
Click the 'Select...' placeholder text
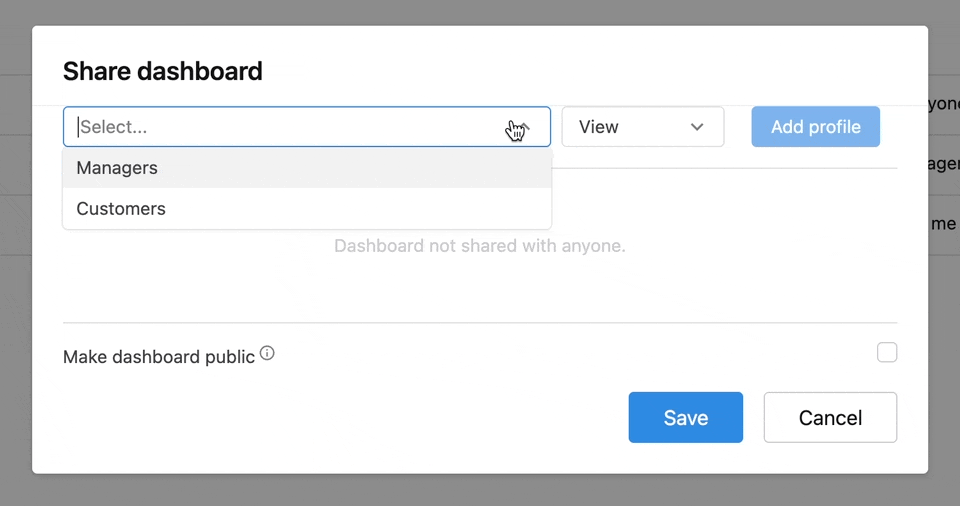[114, 127]
